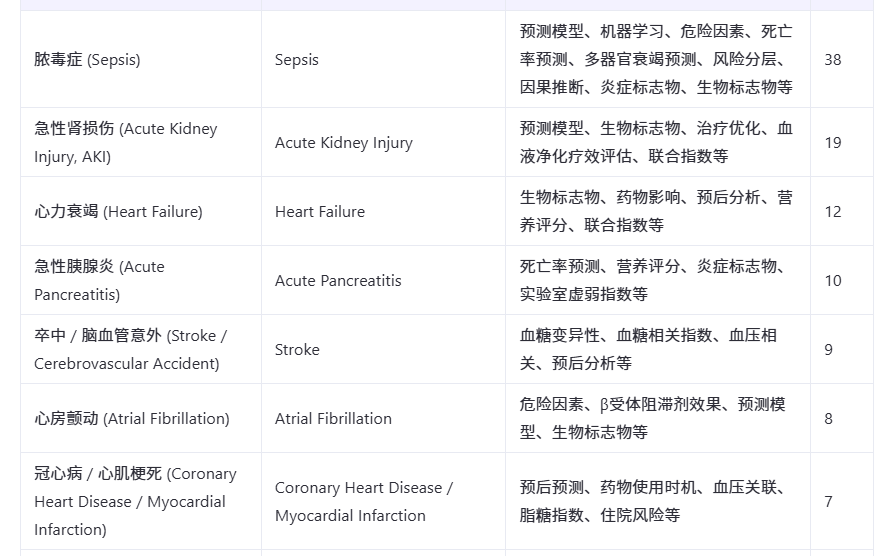Select the 脓毒症 (Sepsis) disease cell
890x556 pixels.
click(x=141, y=60)
